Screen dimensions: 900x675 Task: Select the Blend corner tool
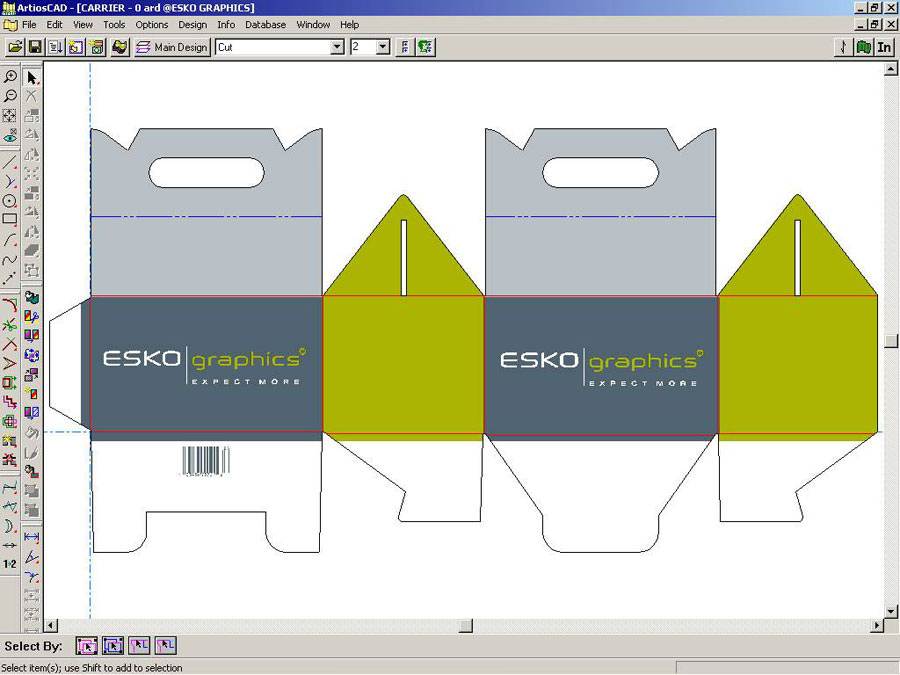(10, 305)
